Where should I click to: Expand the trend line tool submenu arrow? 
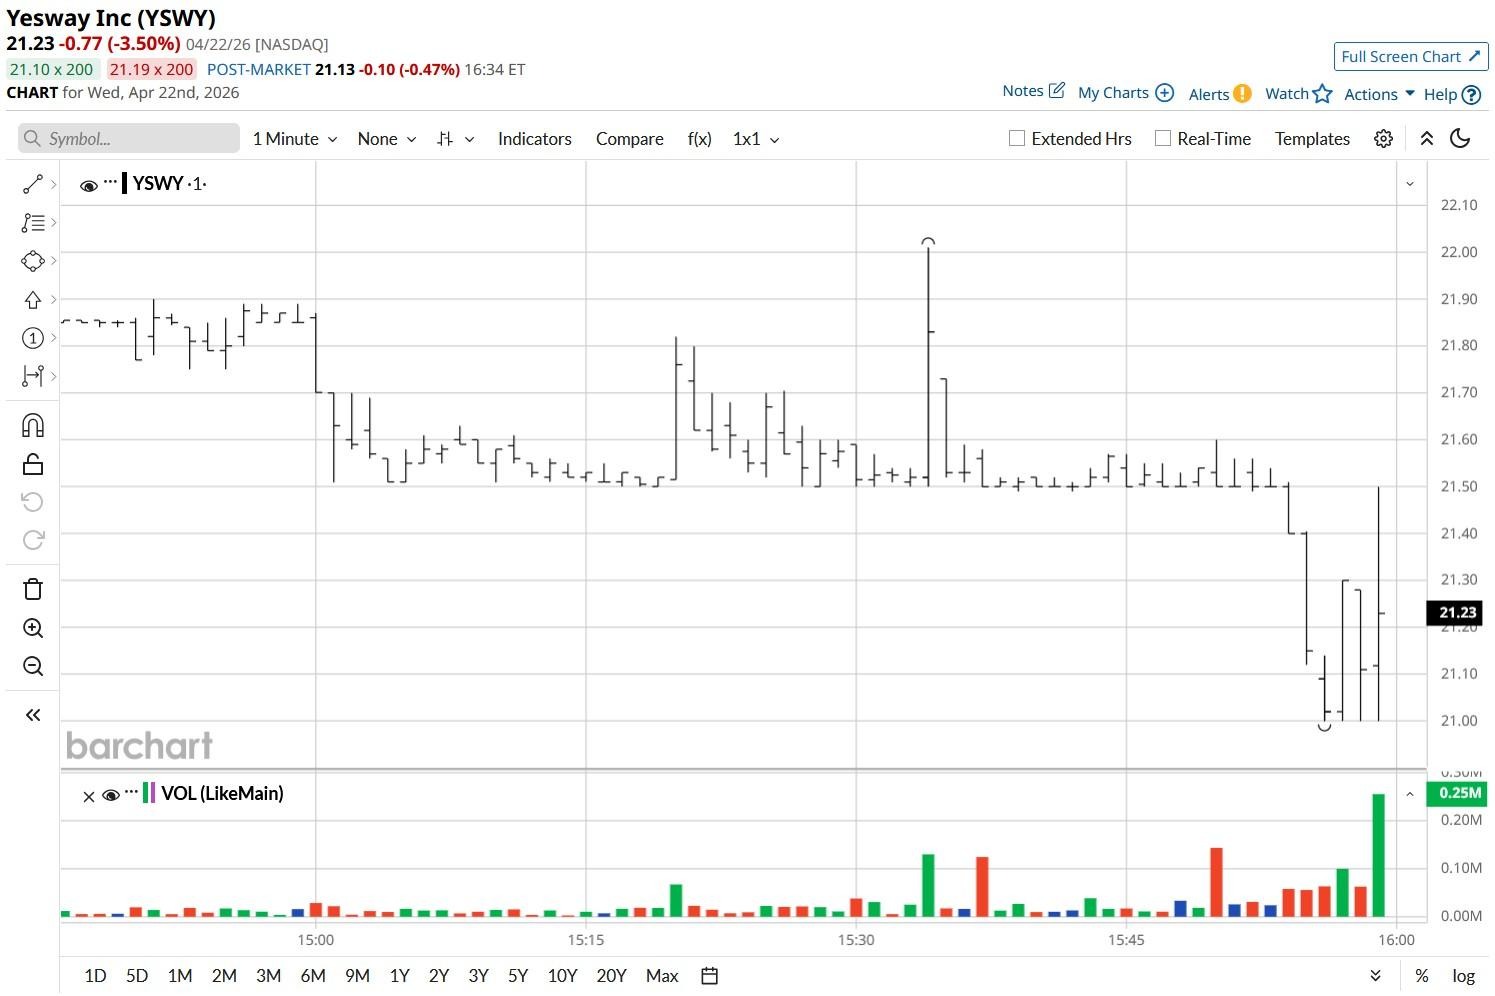tap(53, 184)
